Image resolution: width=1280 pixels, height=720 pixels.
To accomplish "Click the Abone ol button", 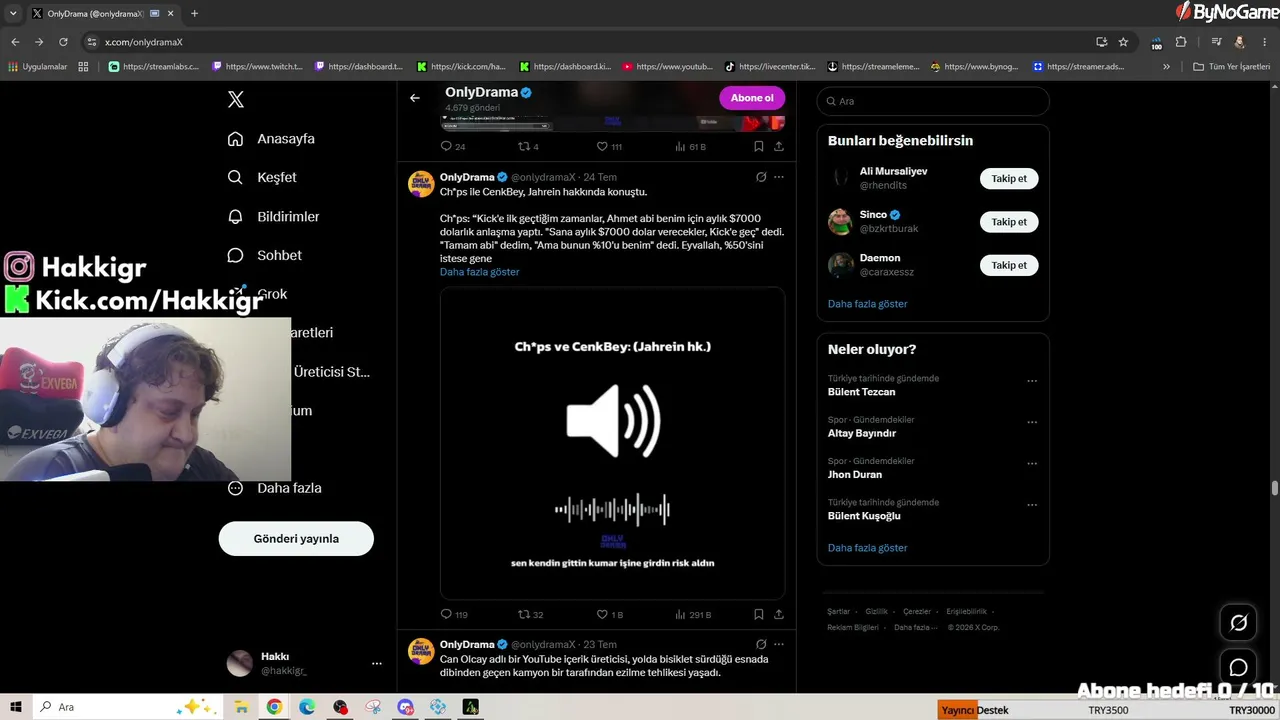I will [752, 98].
